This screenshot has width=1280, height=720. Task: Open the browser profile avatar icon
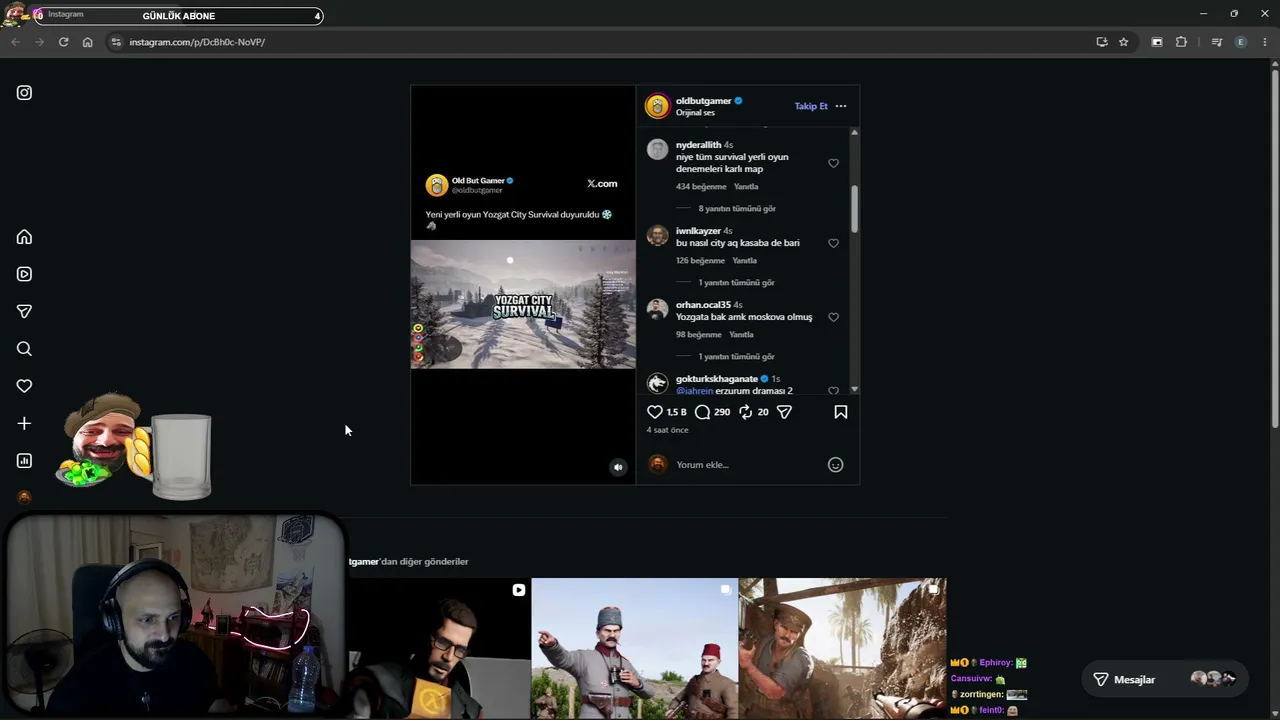tap(1241, 42)
